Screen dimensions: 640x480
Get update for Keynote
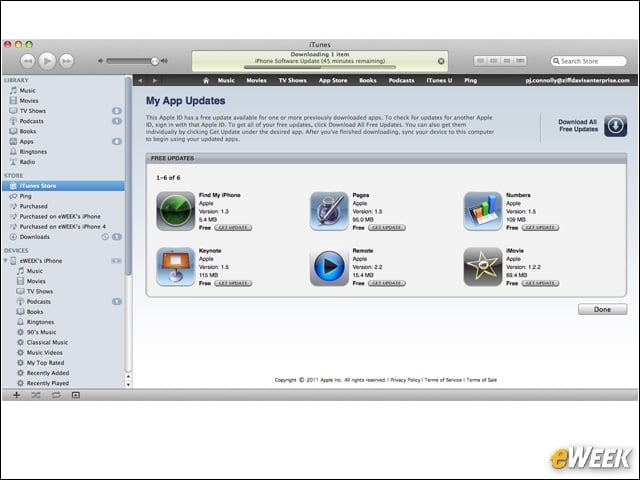[x=233, y=283]
